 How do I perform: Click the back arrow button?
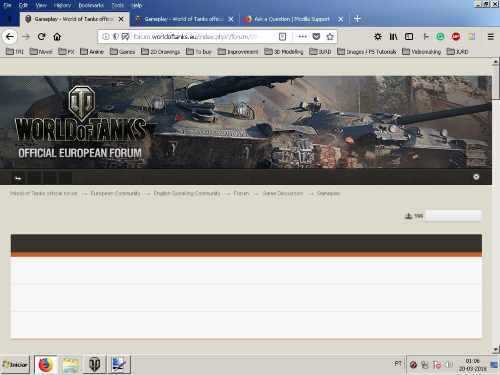[x=10, y=37]
